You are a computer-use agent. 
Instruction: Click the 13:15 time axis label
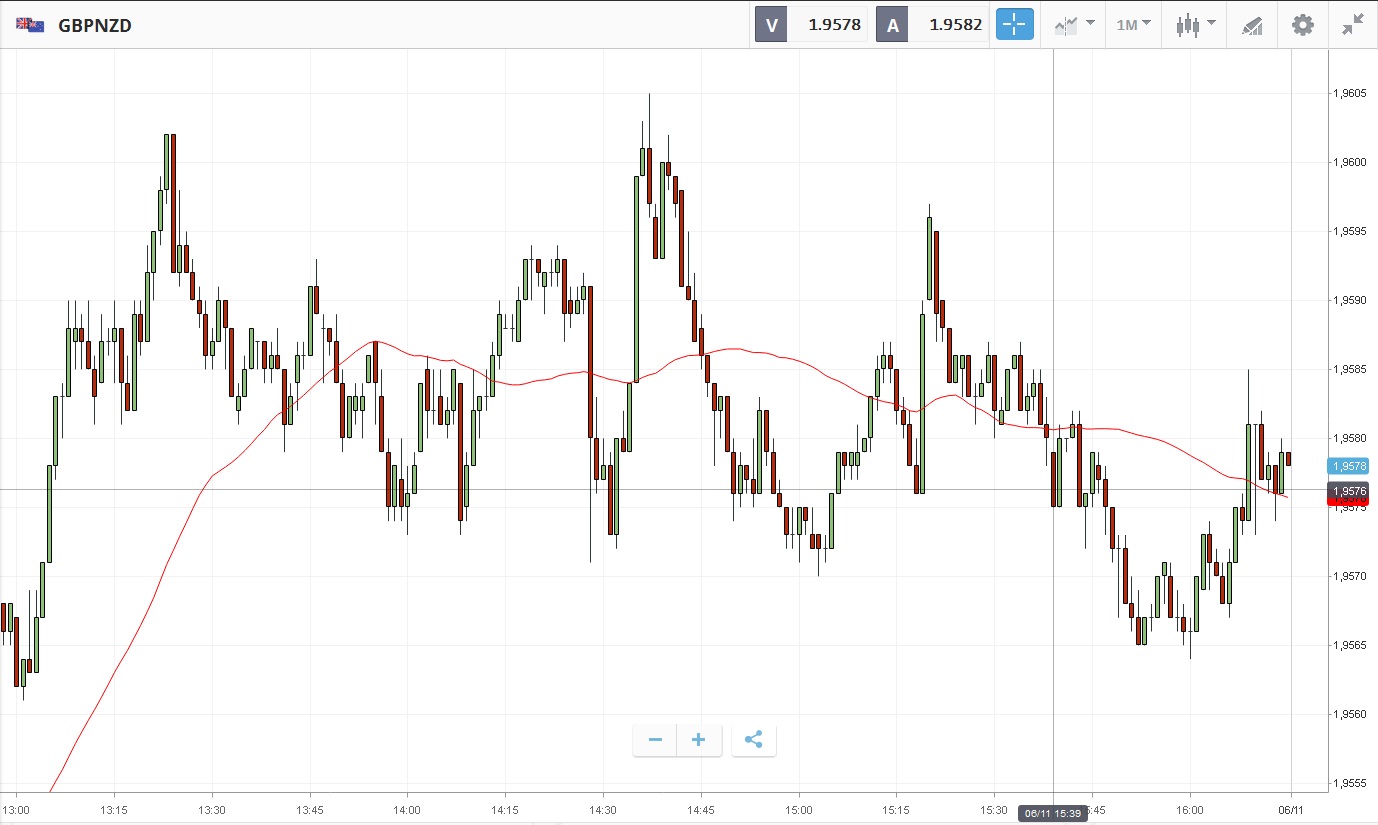click(x=114, y=809)
